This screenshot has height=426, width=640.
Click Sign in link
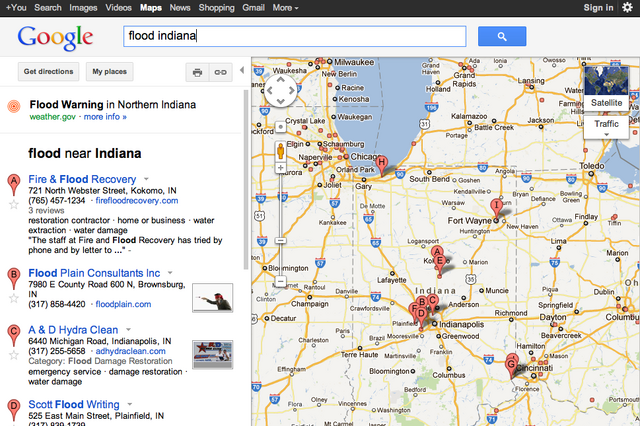click(598, 8)
